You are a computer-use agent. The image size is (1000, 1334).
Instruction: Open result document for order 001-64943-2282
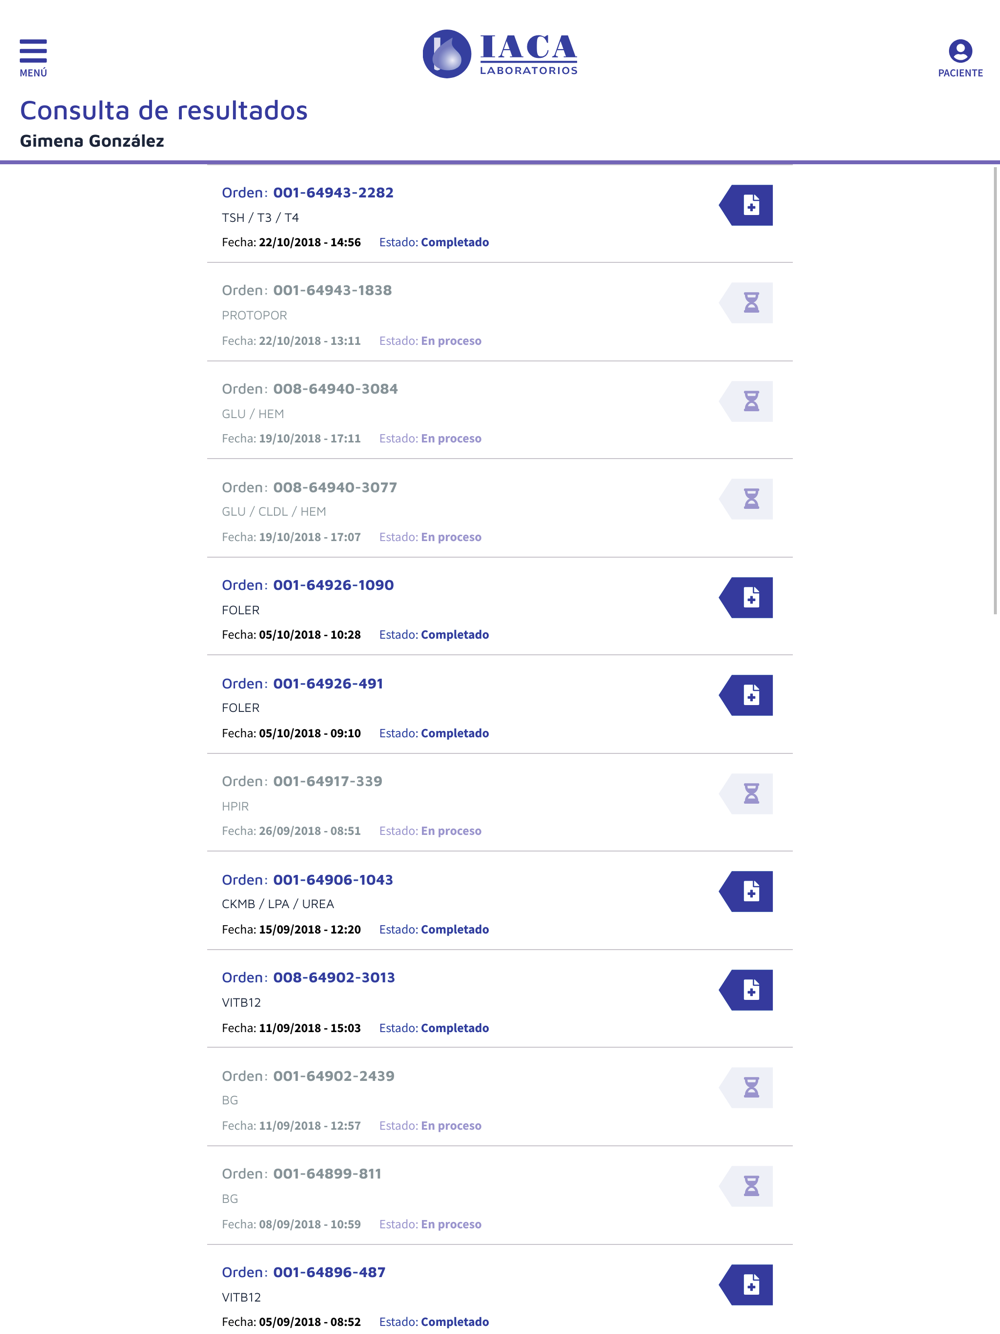coord(746,205)
